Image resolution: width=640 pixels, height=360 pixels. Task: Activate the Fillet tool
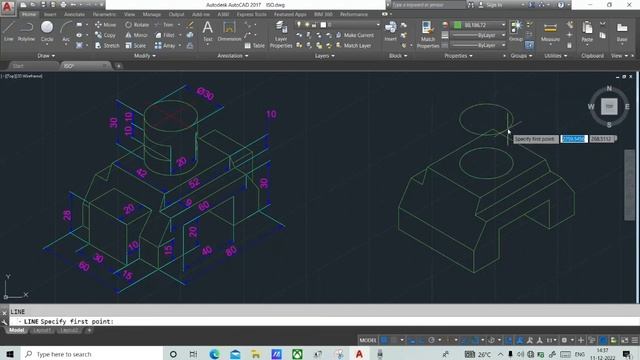(165, 35)
